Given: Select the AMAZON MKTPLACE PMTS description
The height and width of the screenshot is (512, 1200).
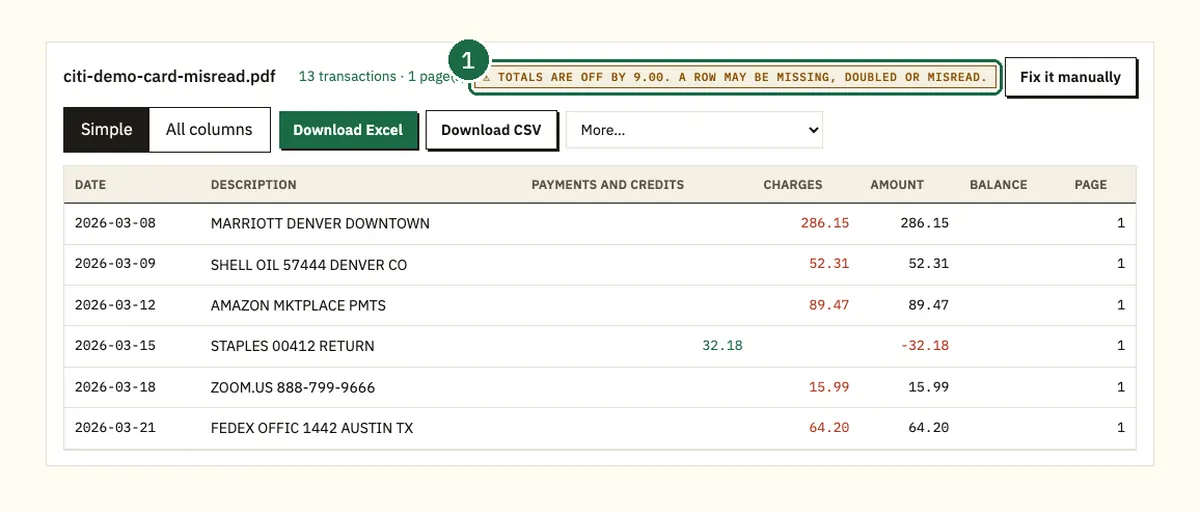Looking at the screenshot, I should [x=298, y=305].
